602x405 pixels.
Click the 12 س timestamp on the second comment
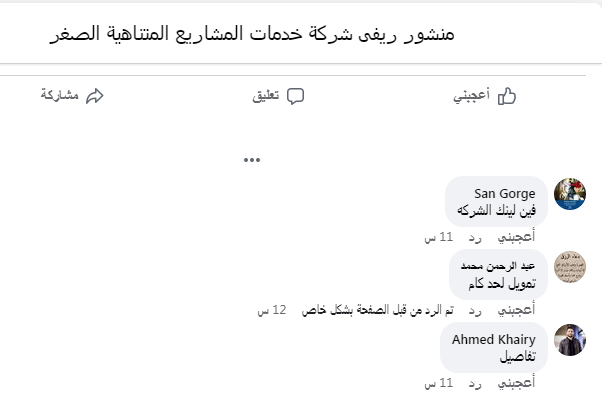(272, 310)
